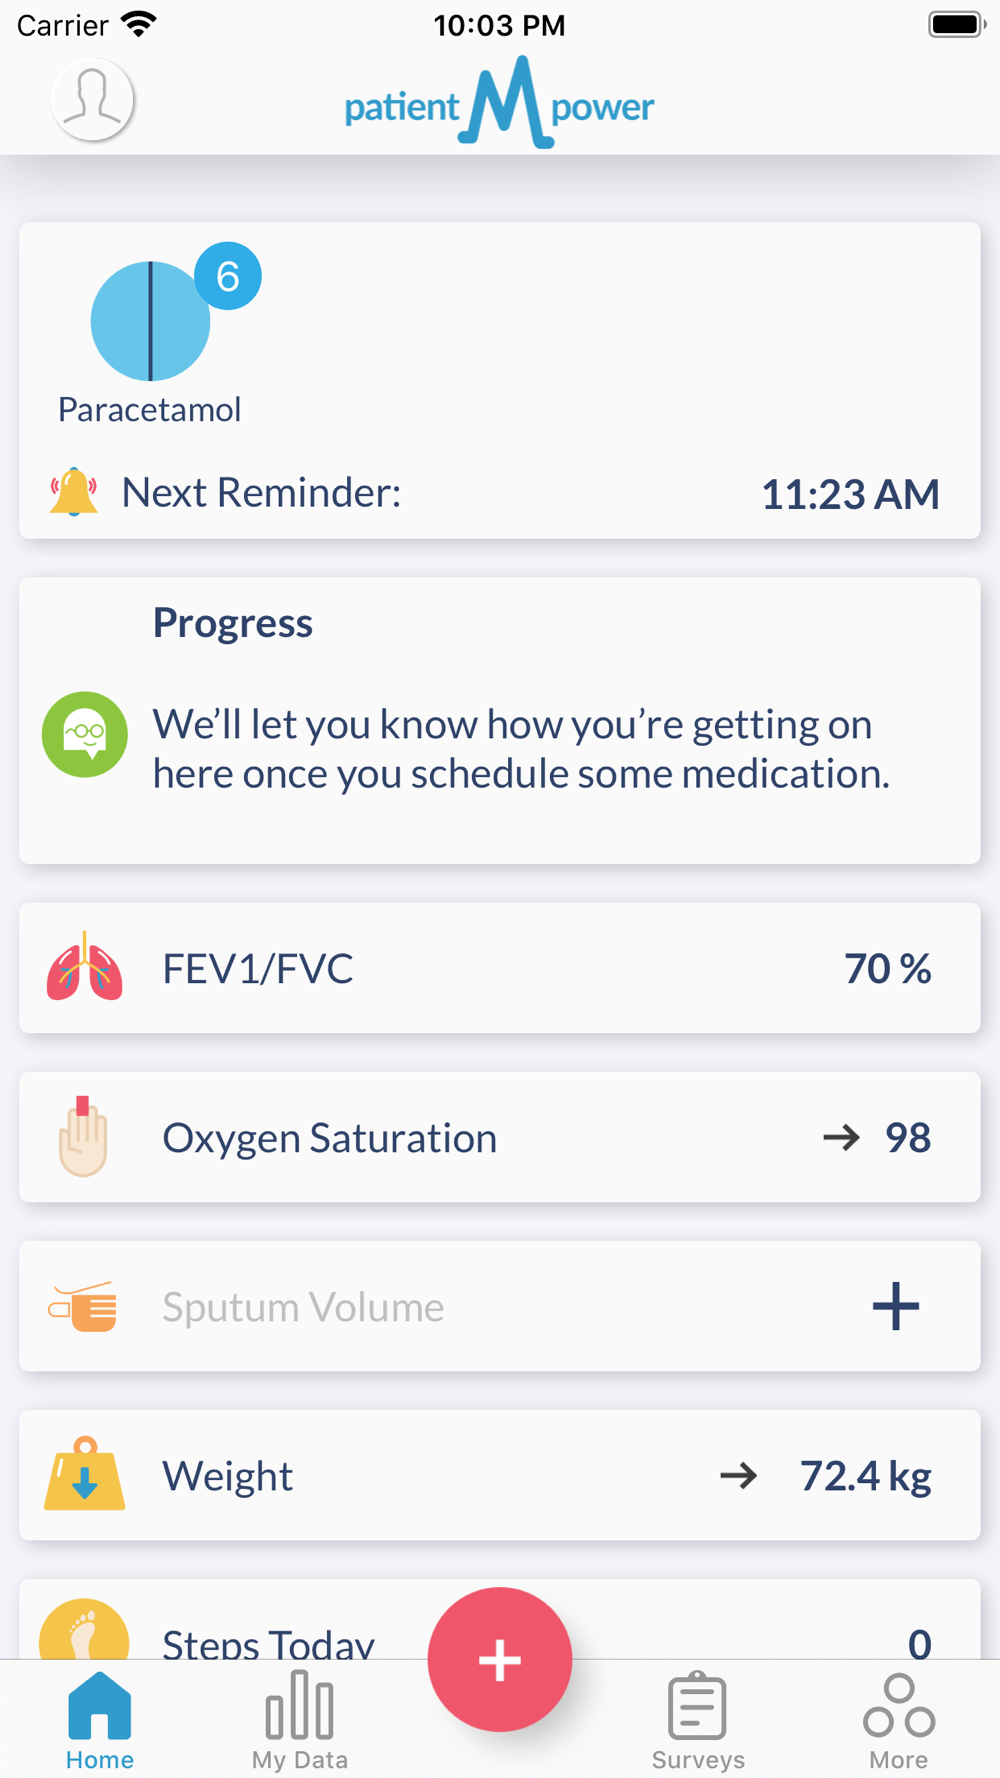
Task: Tap the Paracetamol pill icon
Action: (150, 321)
